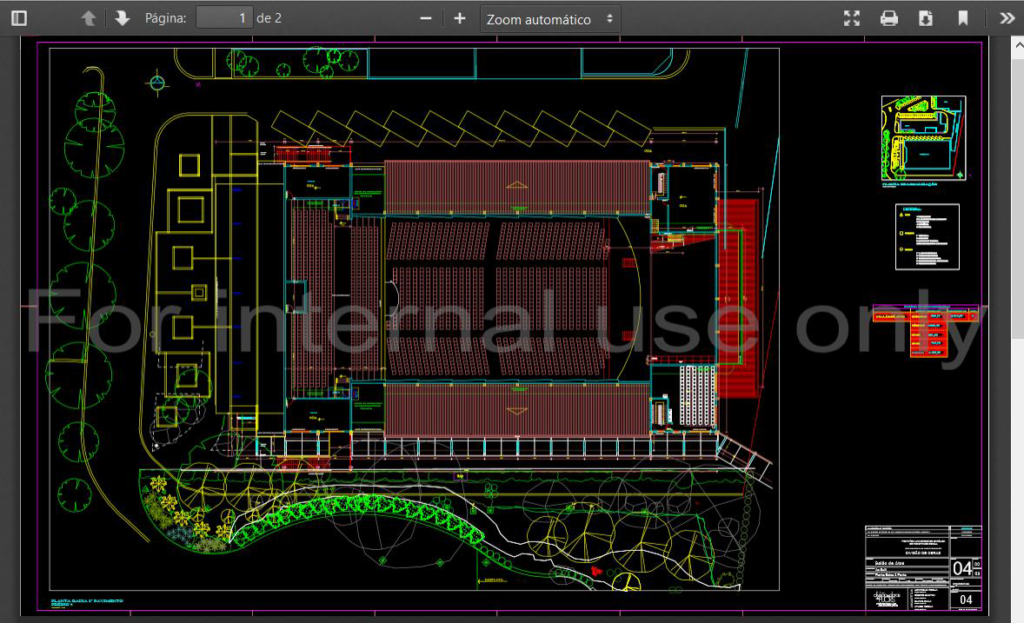Toggle the sidebar panel
This screenshot has width=1024, height=623.
(19, 18)
